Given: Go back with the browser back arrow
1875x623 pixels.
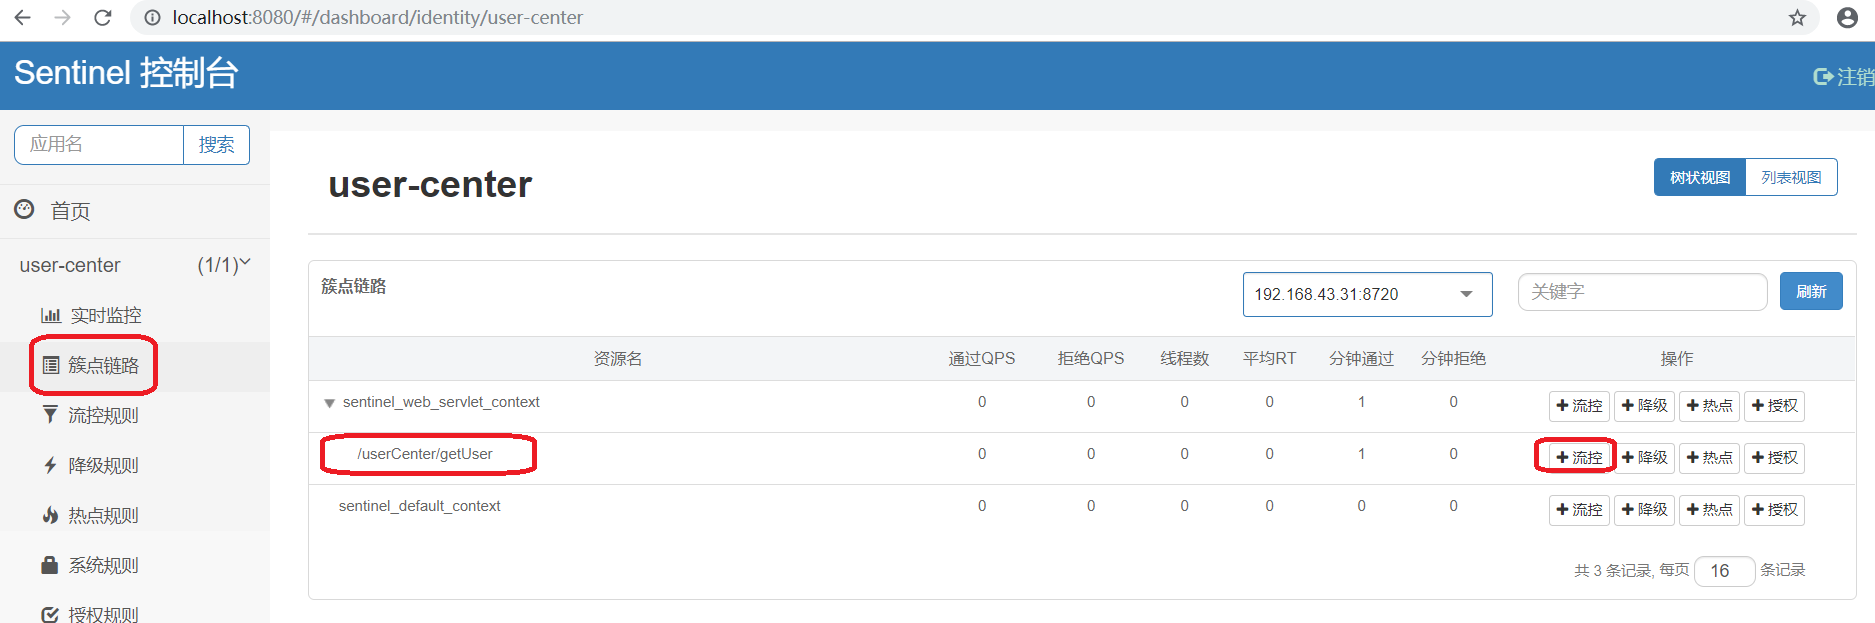Looking at the screenshot, I should (22, 18).
